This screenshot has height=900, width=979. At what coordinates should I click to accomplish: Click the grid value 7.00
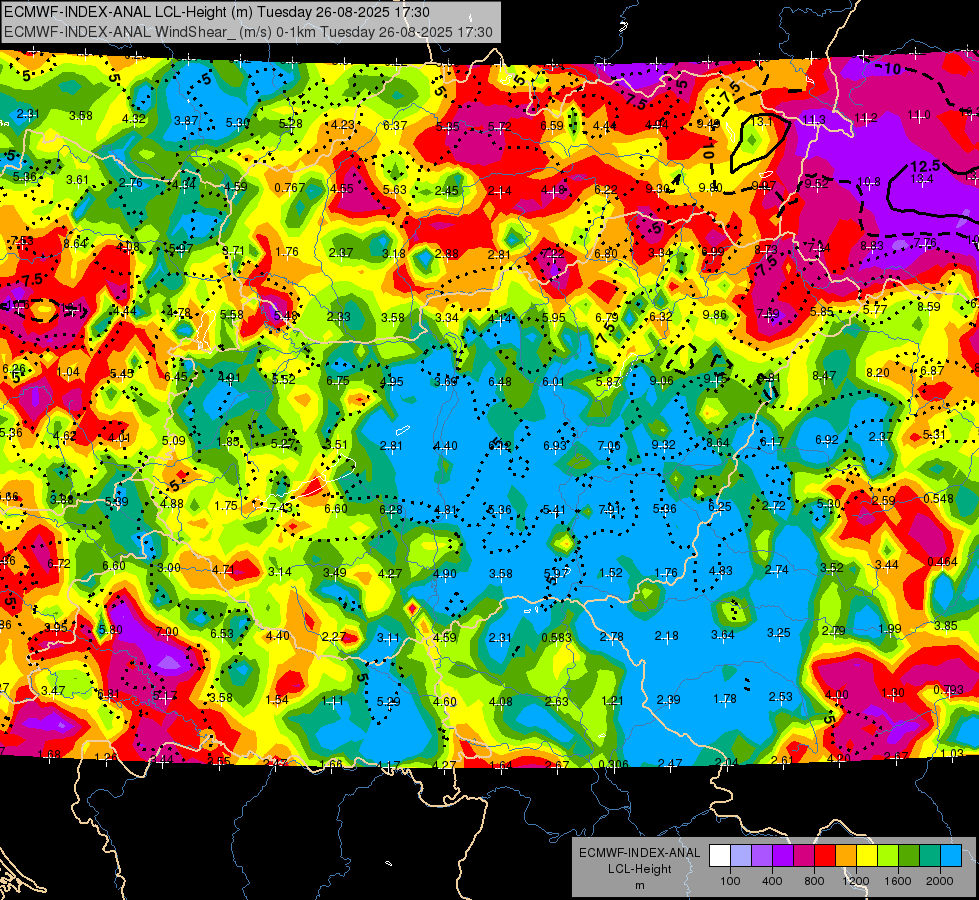pyautogui.click(x=167, y=632)
